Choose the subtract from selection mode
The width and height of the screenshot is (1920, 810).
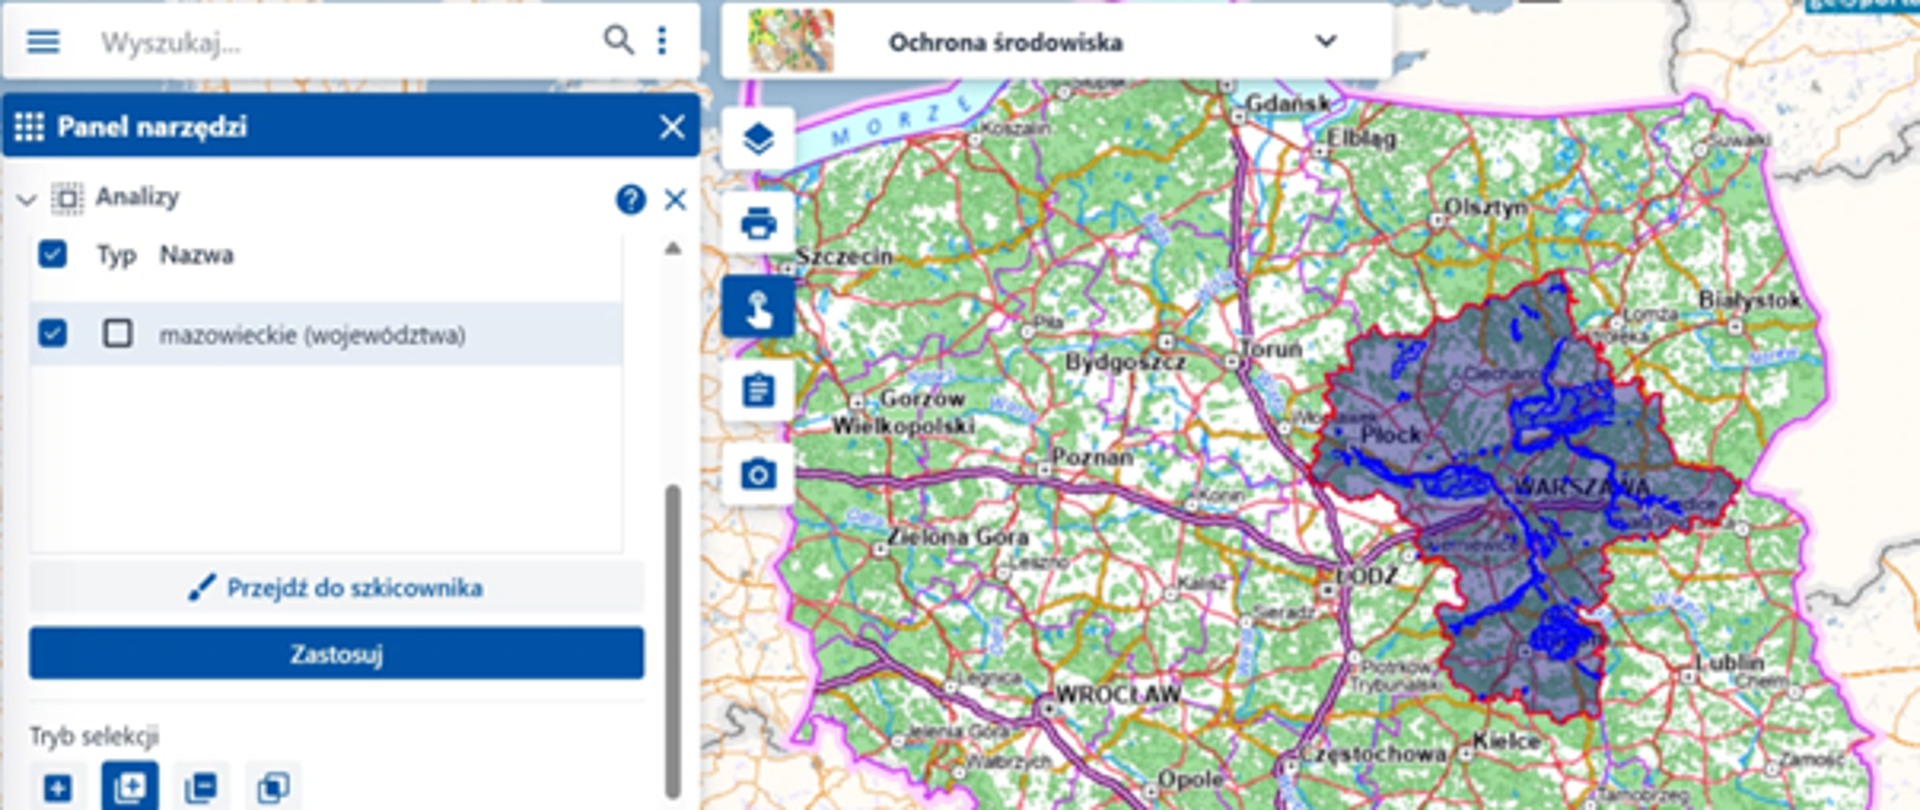tap(201, 788)
